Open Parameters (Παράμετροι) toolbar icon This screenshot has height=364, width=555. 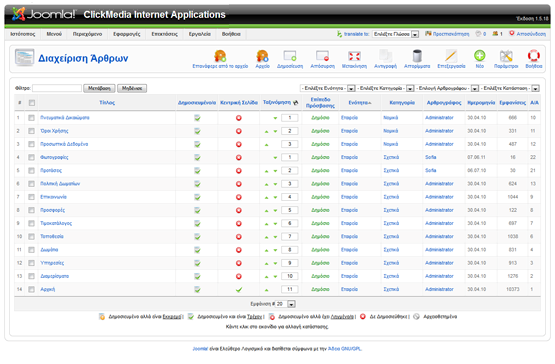click(x=506, y=56)
